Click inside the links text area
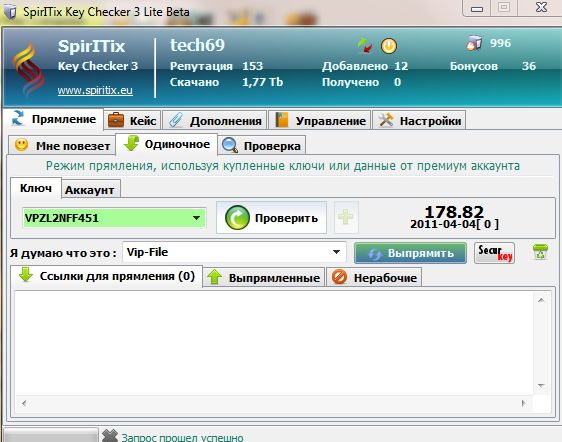This screenshot has width=562, height=442. tap(274, 343)
